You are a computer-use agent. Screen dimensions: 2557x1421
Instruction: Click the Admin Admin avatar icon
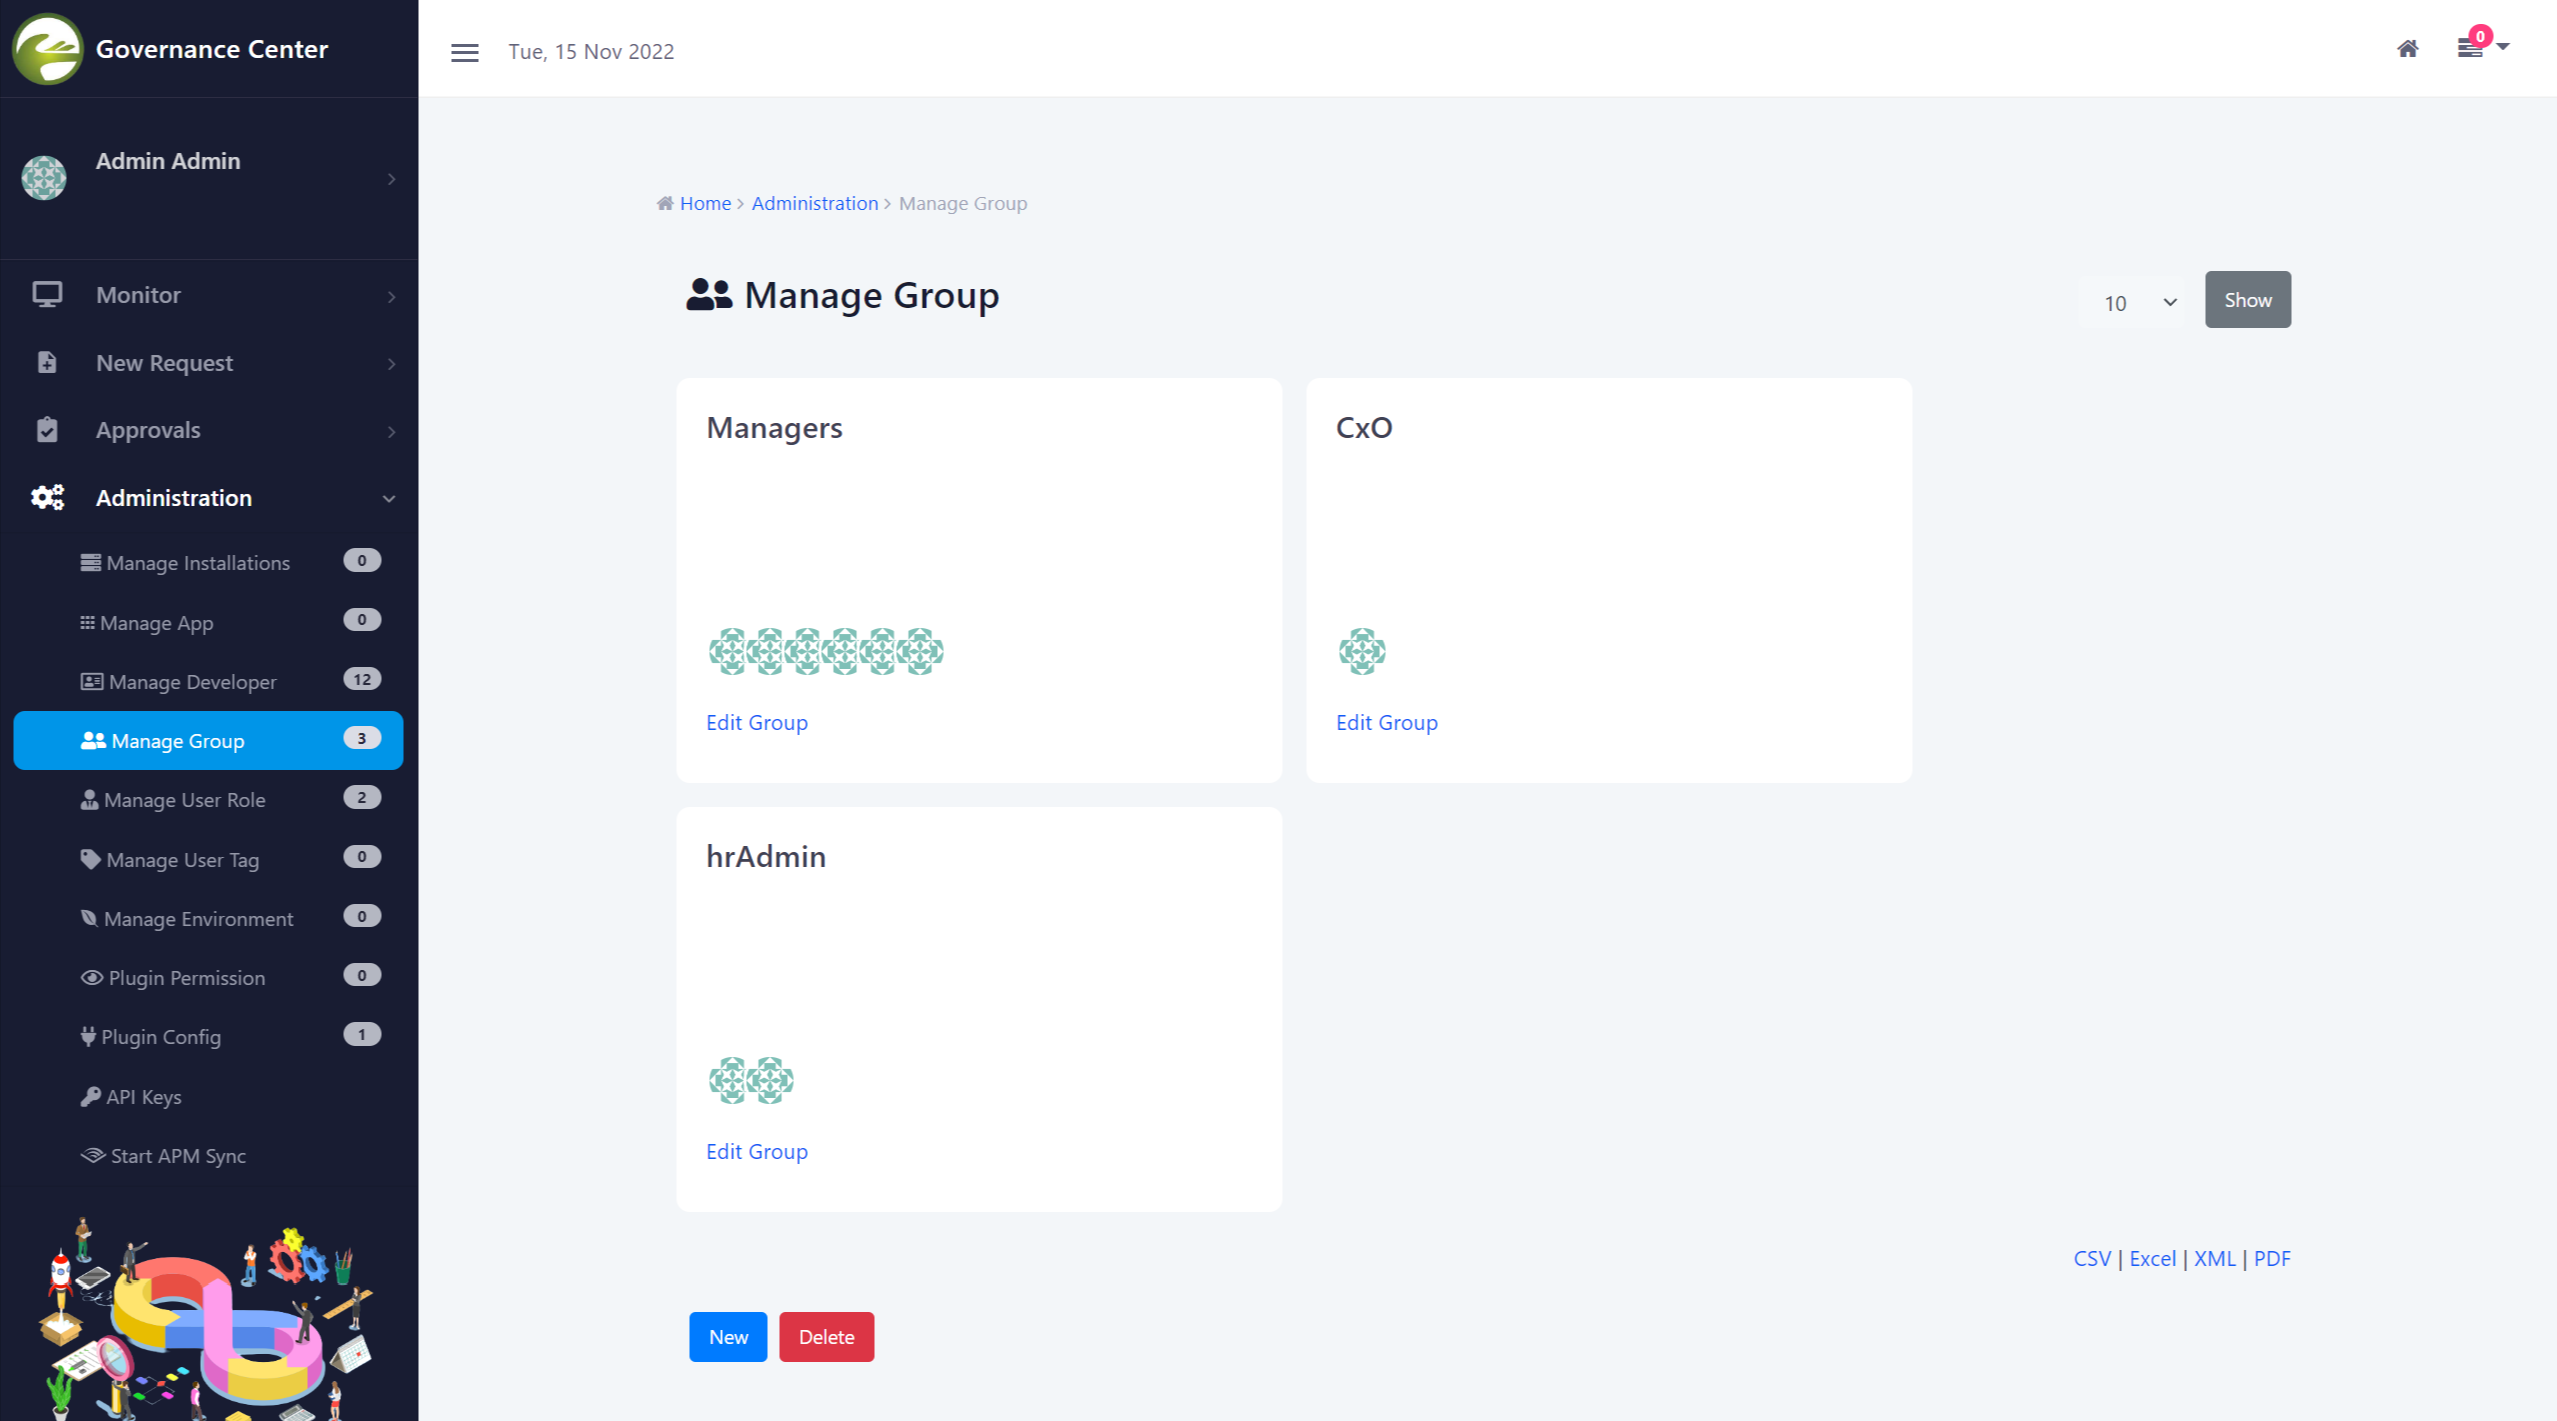point(44,178)
